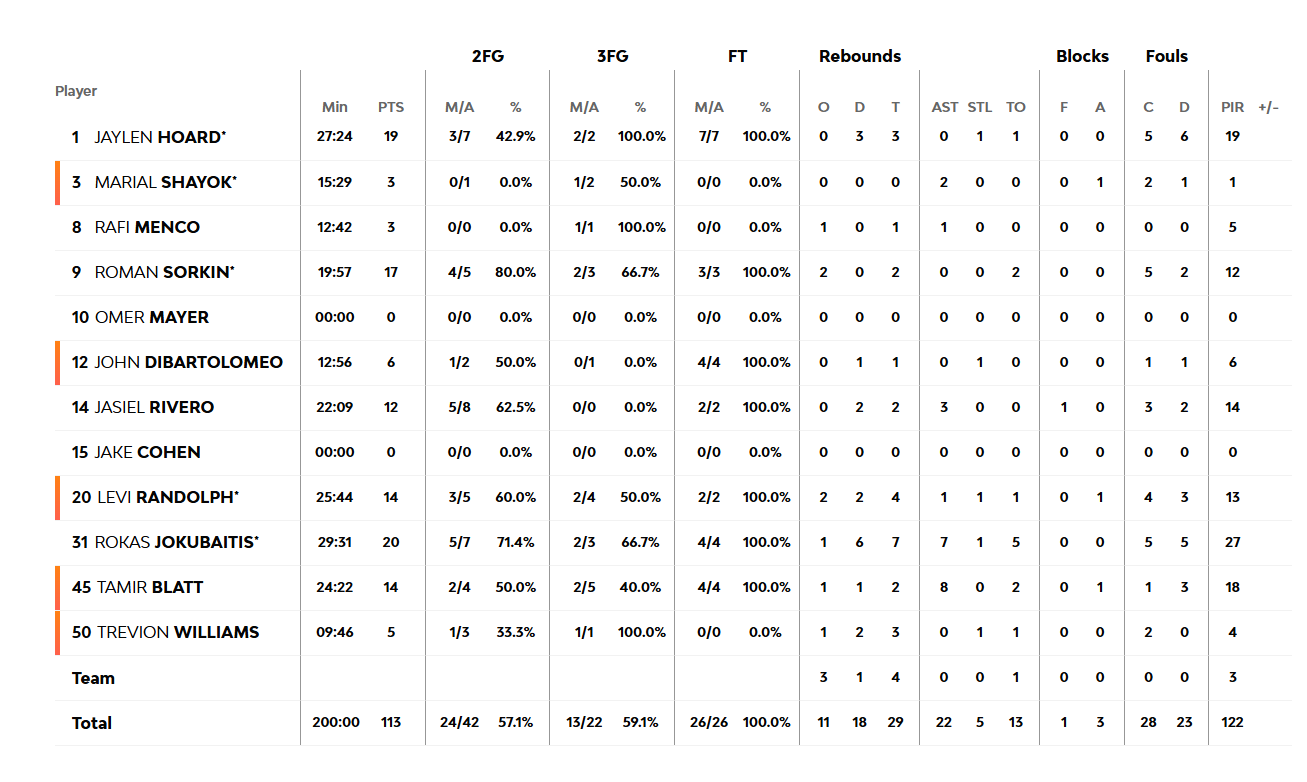Select Trevion Williams' name
Image resolution: width=1307 pixels, height=782 pixels.
point(178,632)
